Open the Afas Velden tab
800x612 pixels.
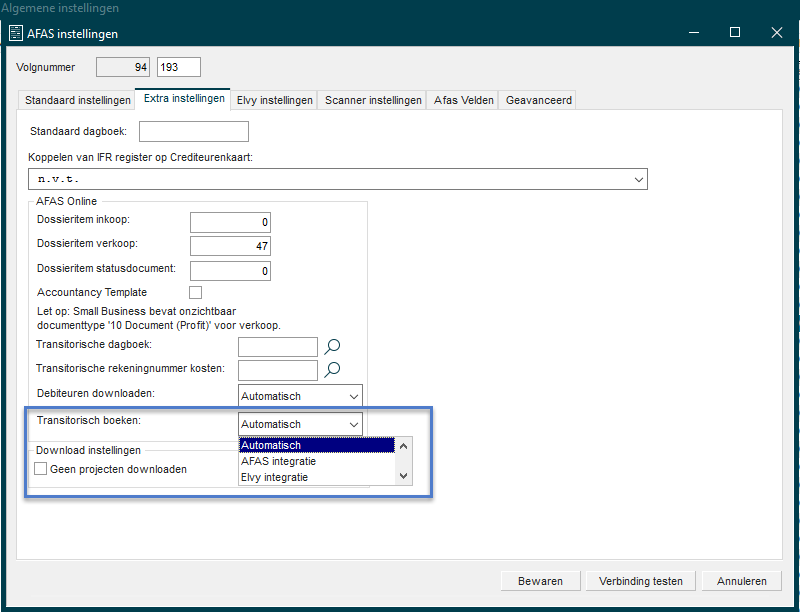pos(464,100)
